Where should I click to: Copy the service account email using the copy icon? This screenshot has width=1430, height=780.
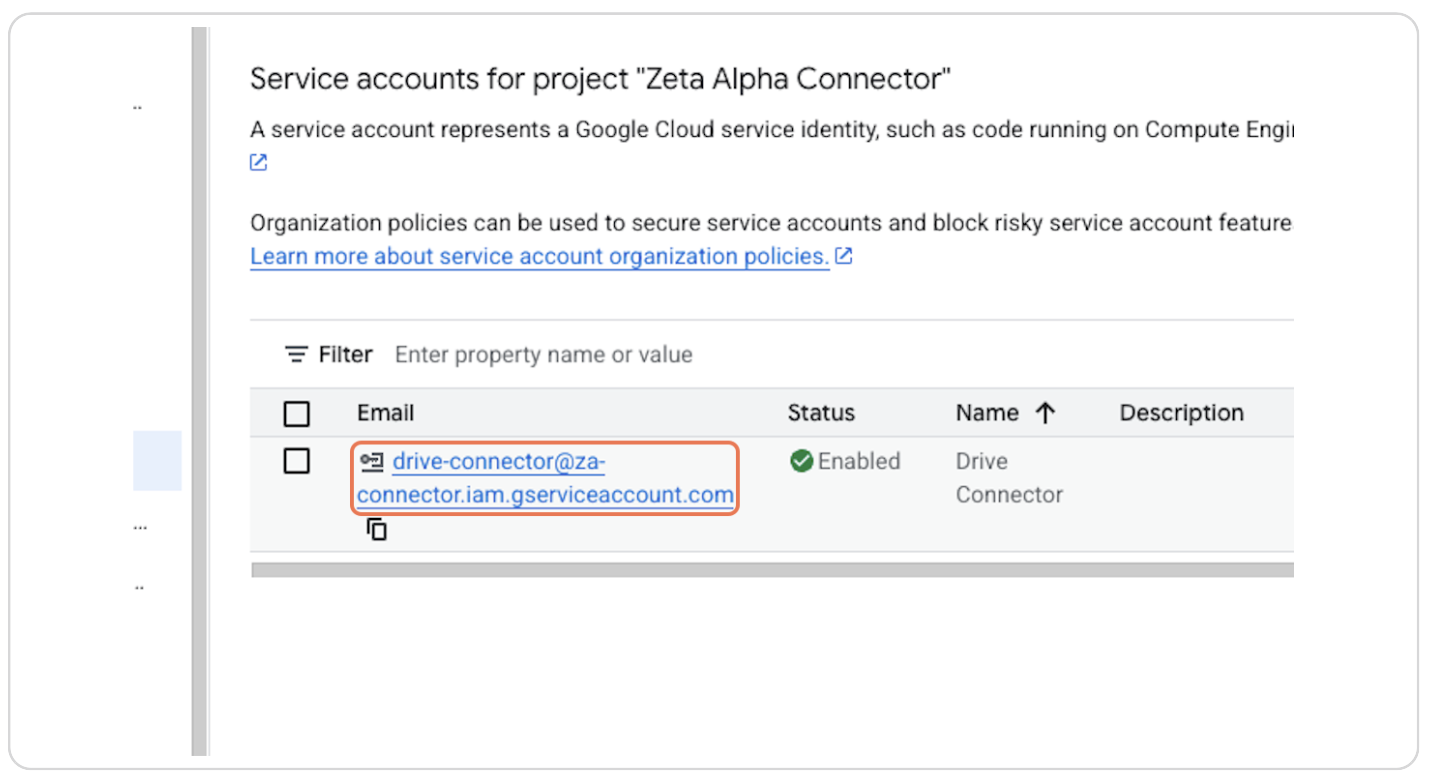click(x=376, y=528)
